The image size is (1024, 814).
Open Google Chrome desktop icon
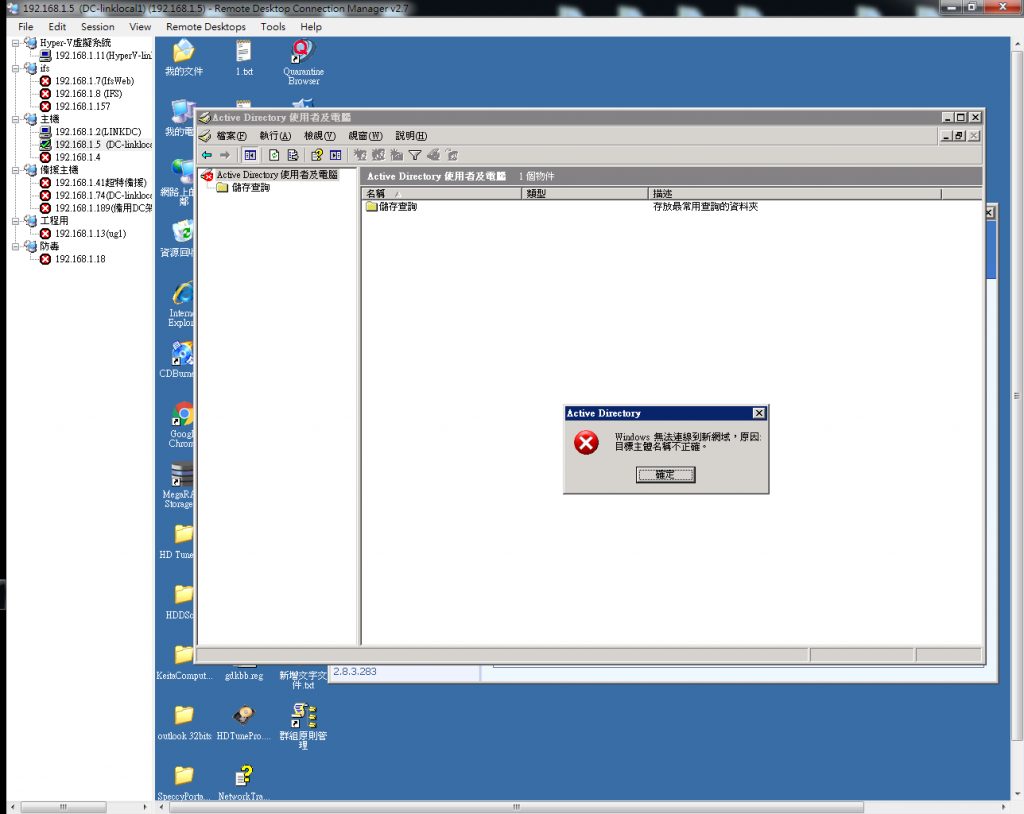182,424
